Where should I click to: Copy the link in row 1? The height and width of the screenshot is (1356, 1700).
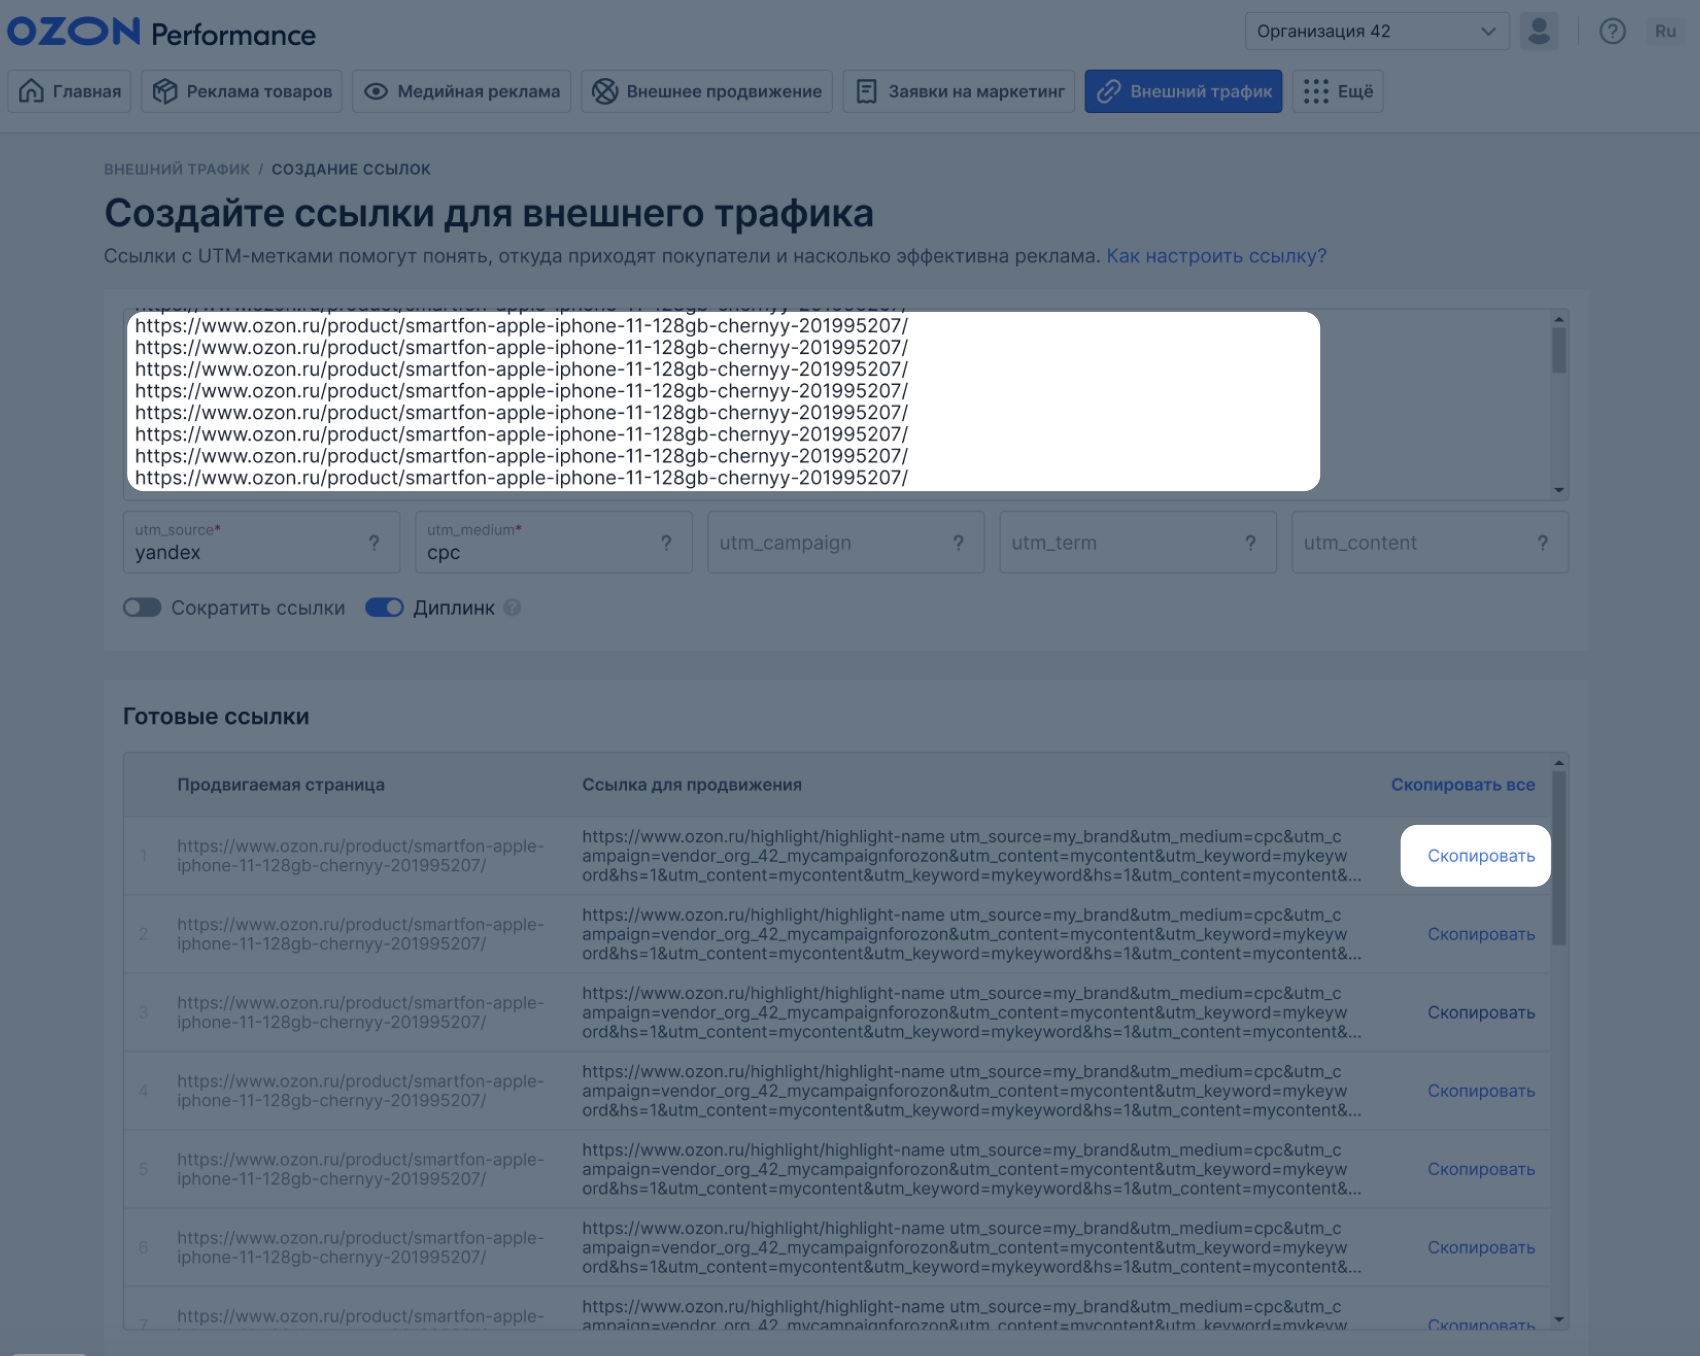1481,856
